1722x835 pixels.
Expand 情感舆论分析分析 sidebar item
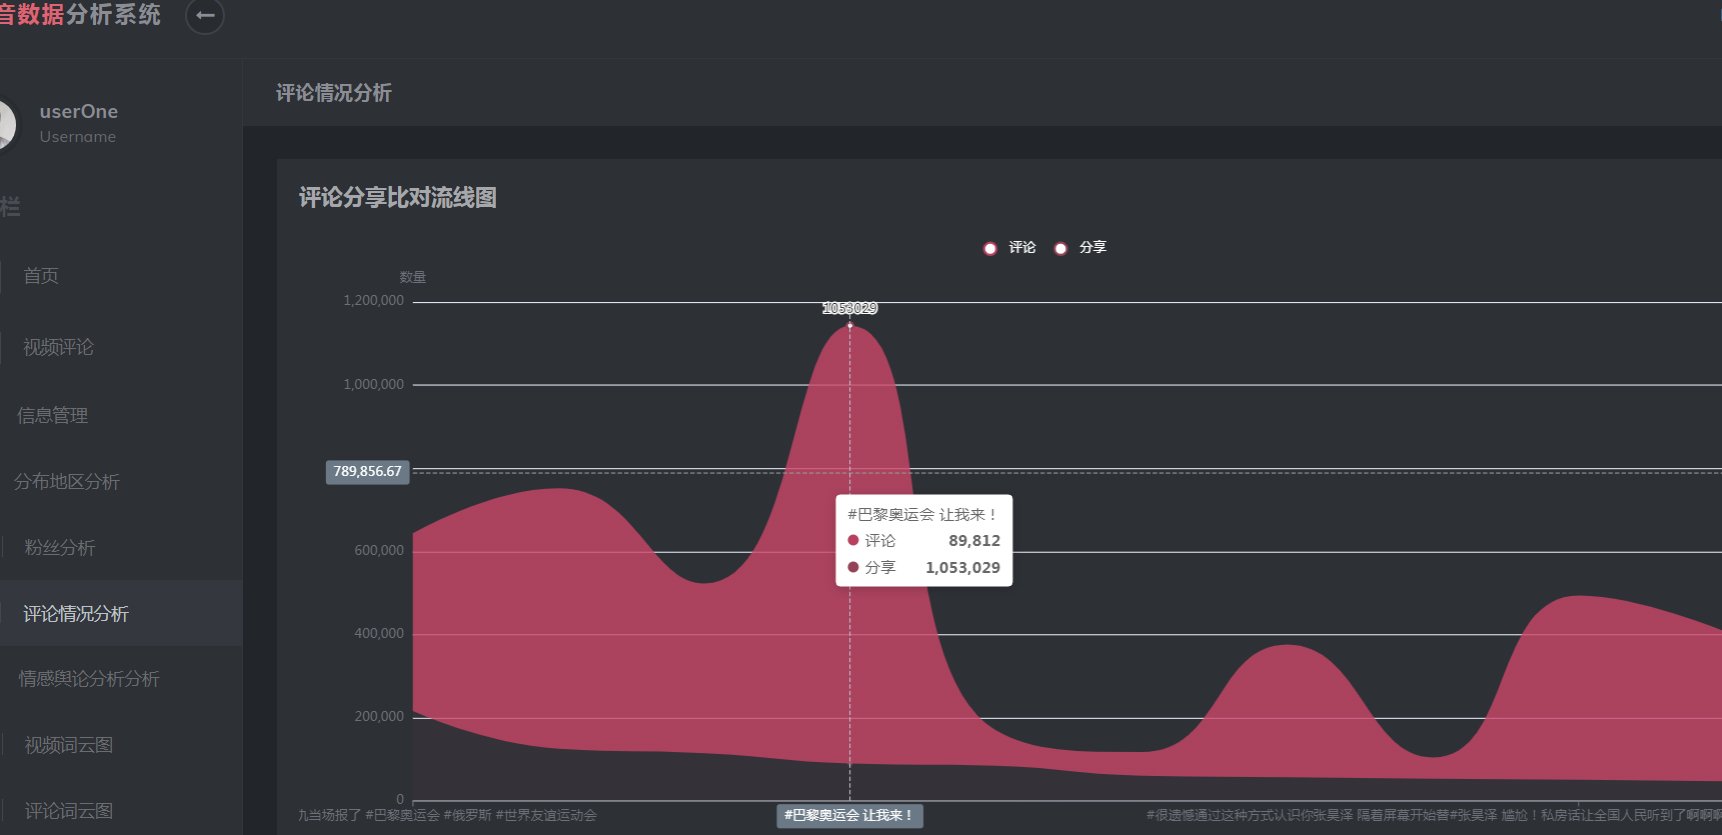pos(89,679)
